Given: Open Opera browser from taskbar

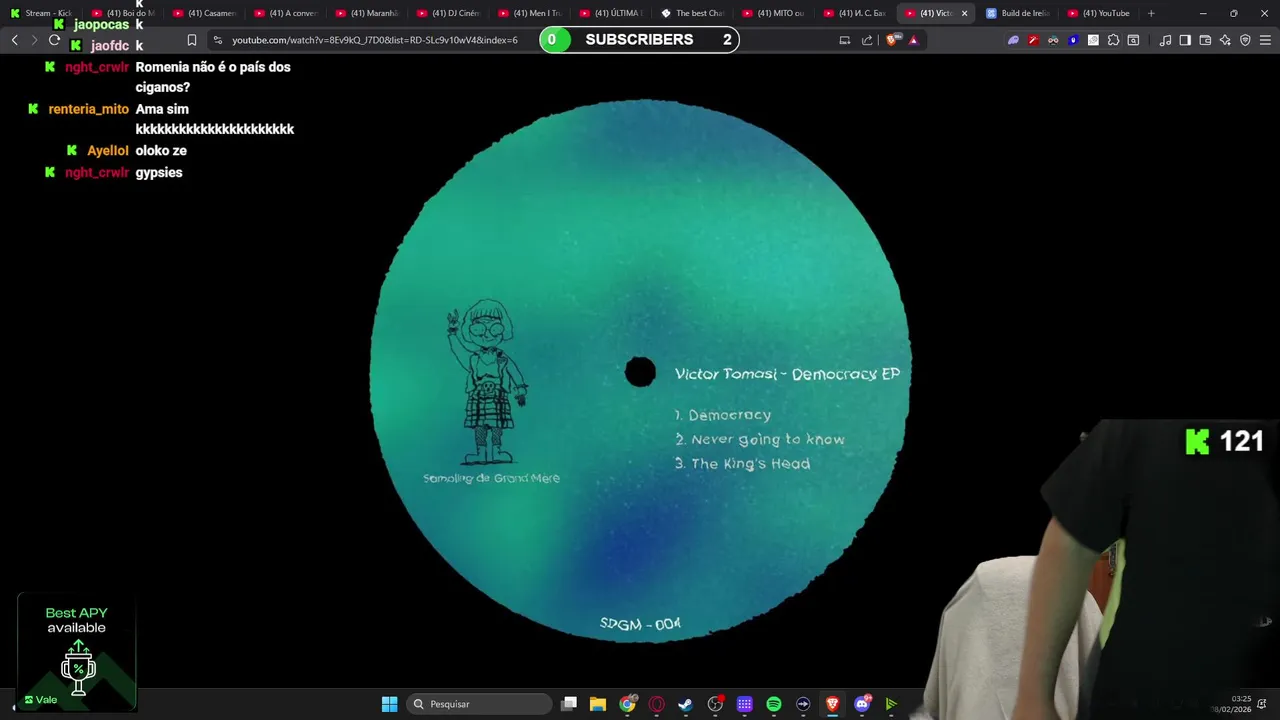Looking at the screenshot, I should point(657,704).
